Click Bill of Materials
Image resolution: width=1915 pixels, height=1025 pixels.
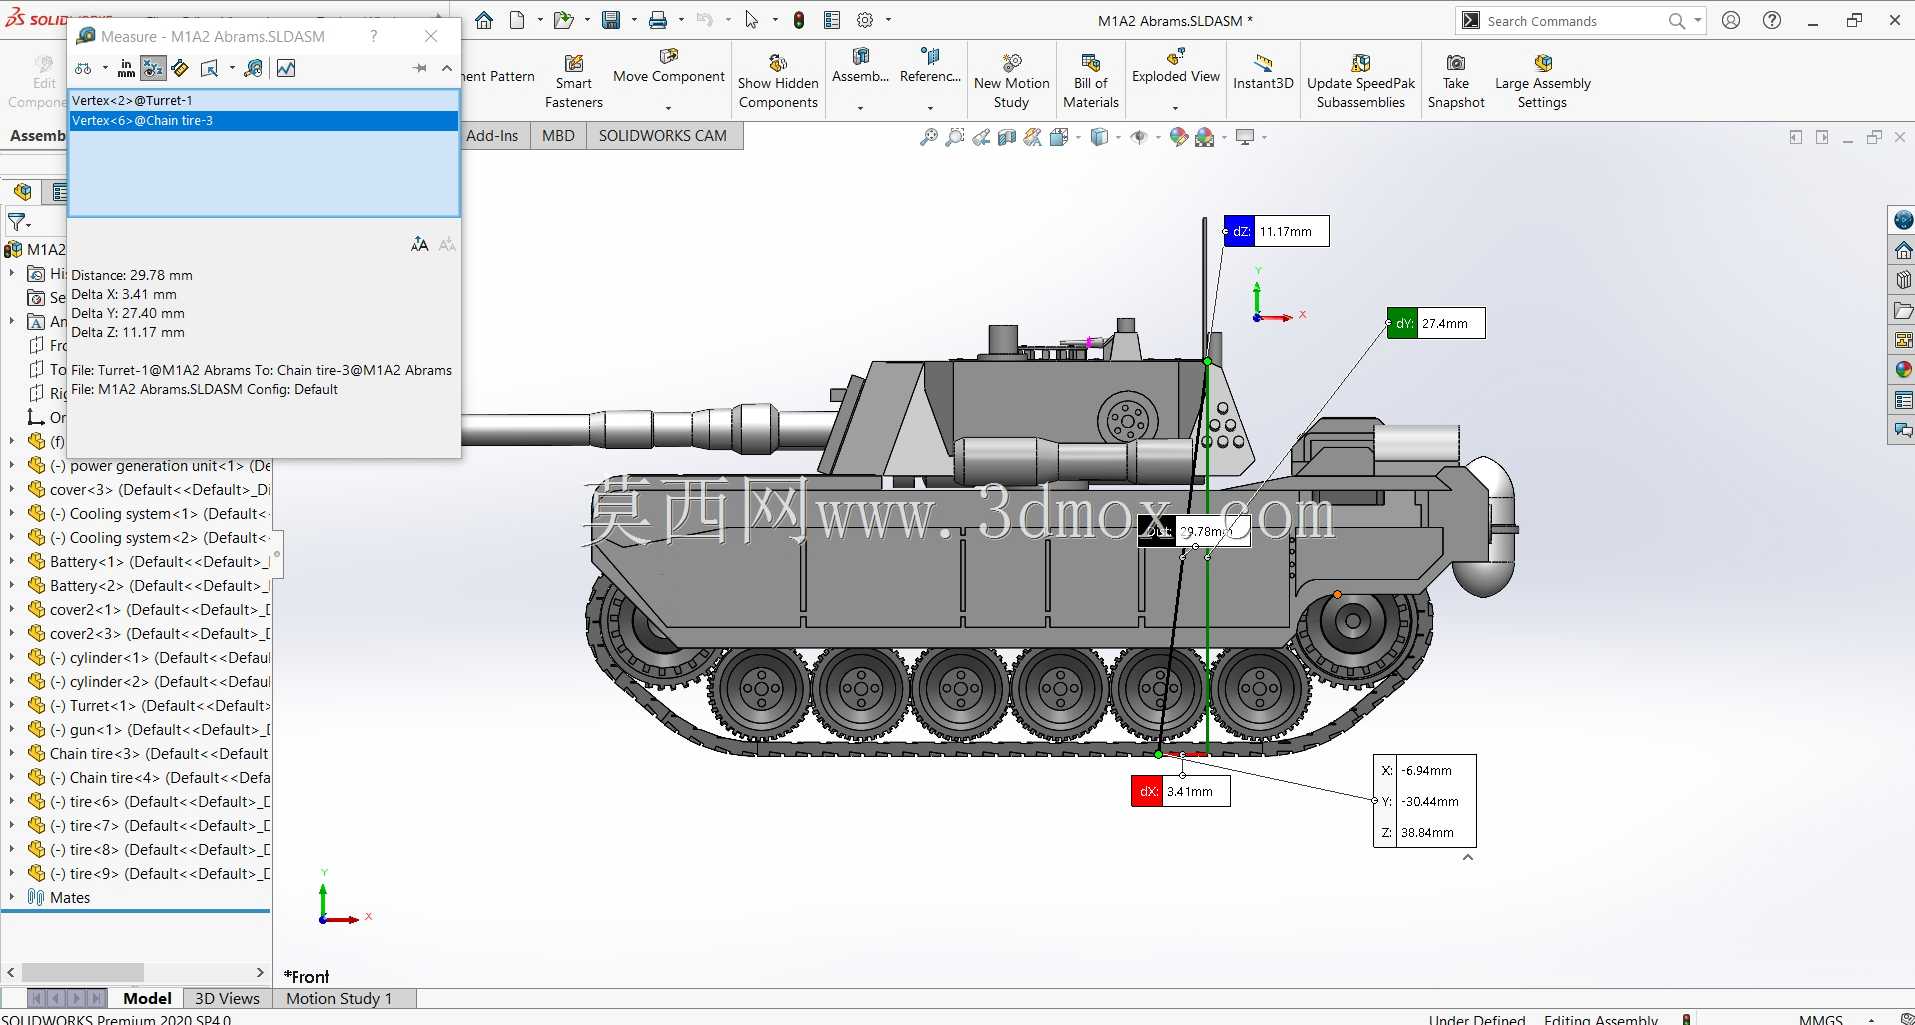click(x=1091, y=81)
